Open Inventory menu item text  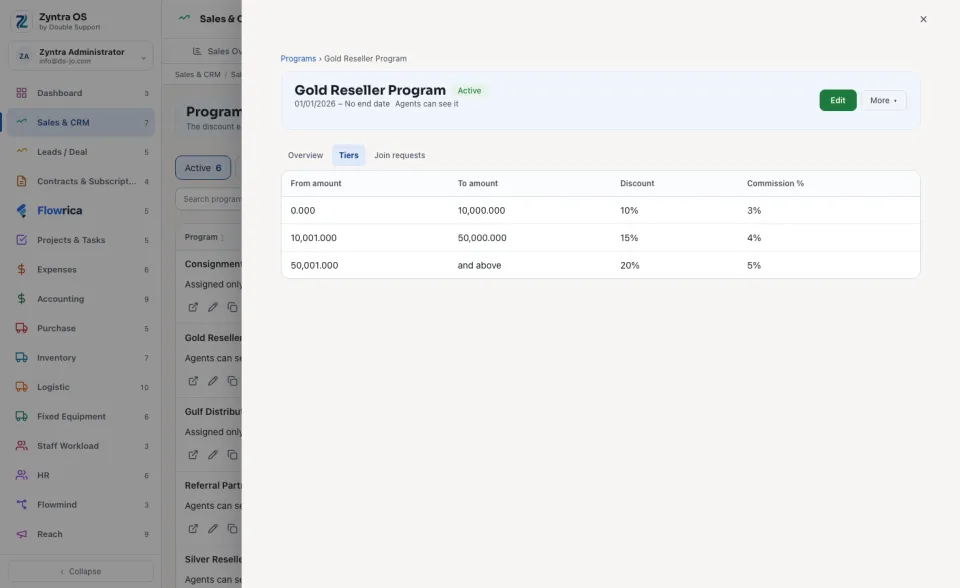56,358
